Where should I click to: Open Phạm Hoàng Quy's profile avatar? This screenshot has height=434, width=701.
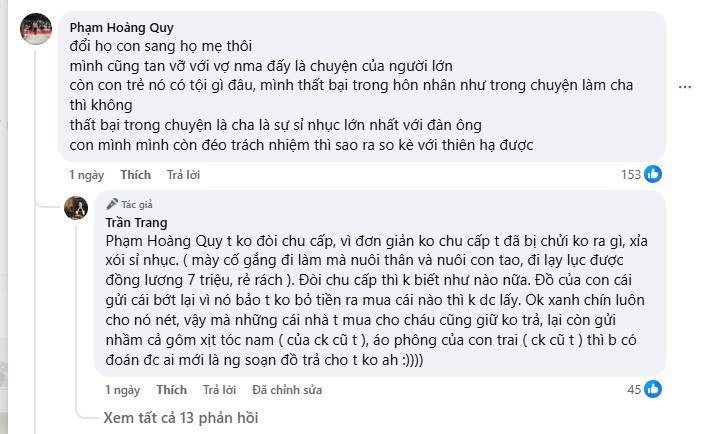(36, 29)
